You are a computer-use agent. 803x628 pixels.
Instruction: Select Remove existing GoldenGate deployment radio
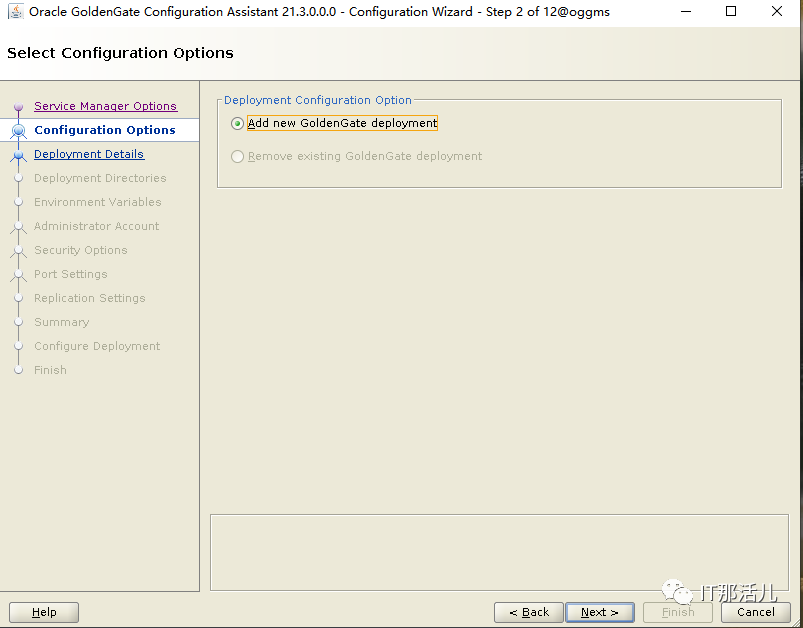[x=237, y=156]
